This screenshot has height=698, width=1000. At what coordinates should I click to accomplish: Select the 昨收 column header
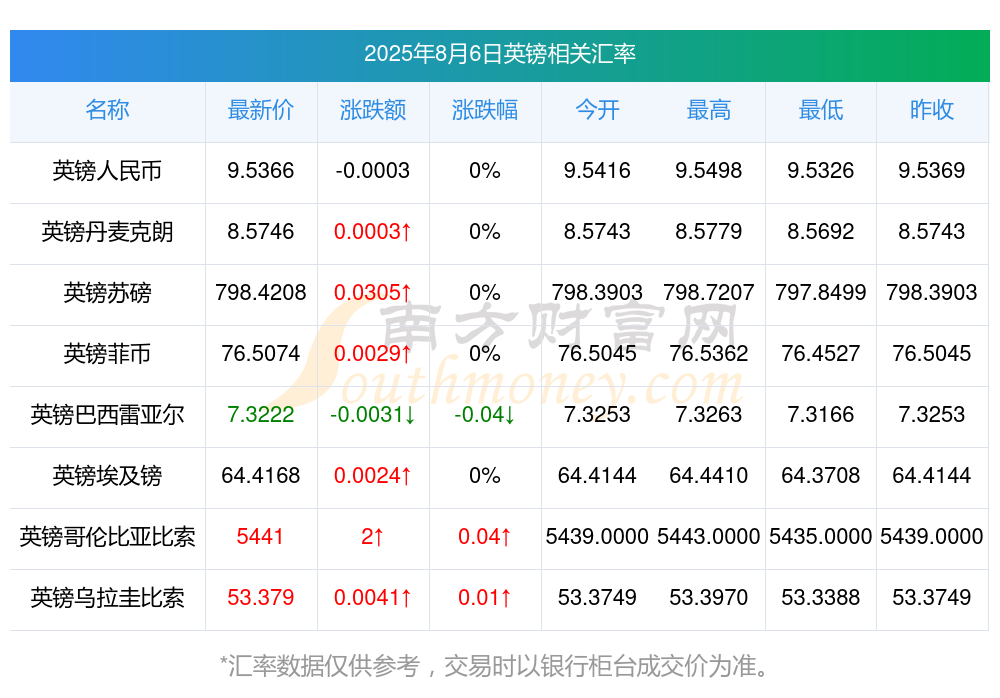tap(932, 110)
